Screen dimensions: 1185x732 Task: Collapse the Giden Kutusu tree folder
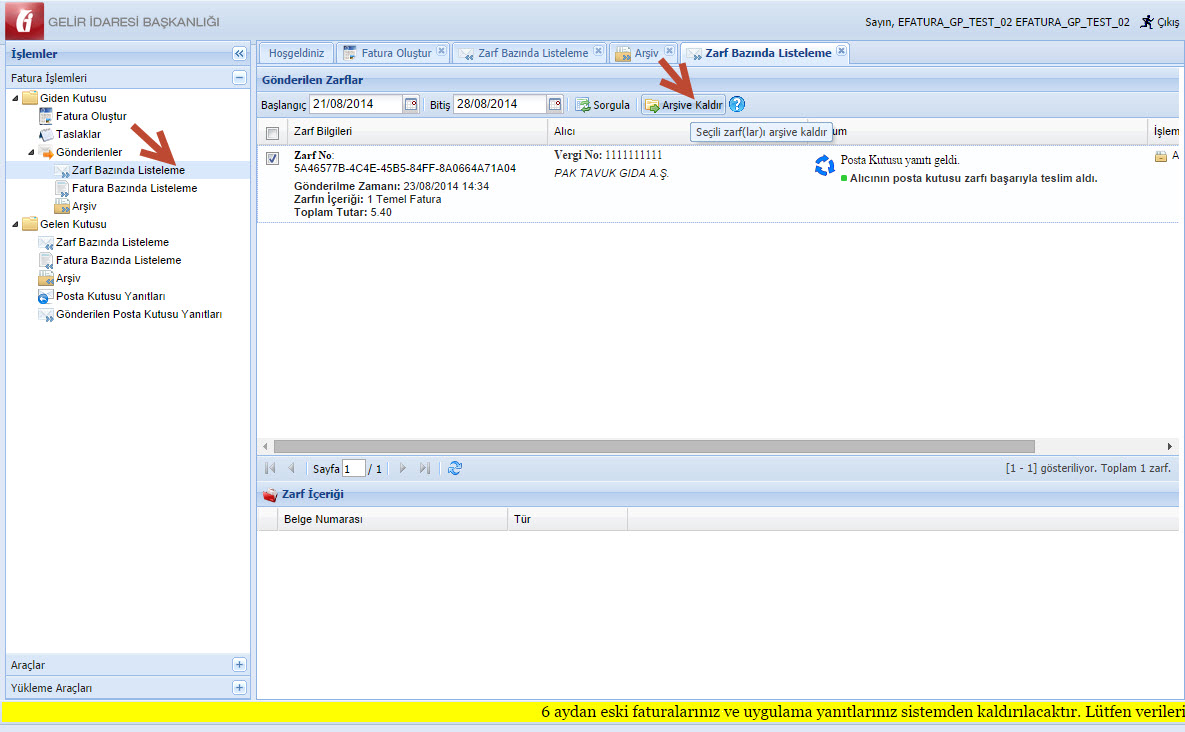16,98
